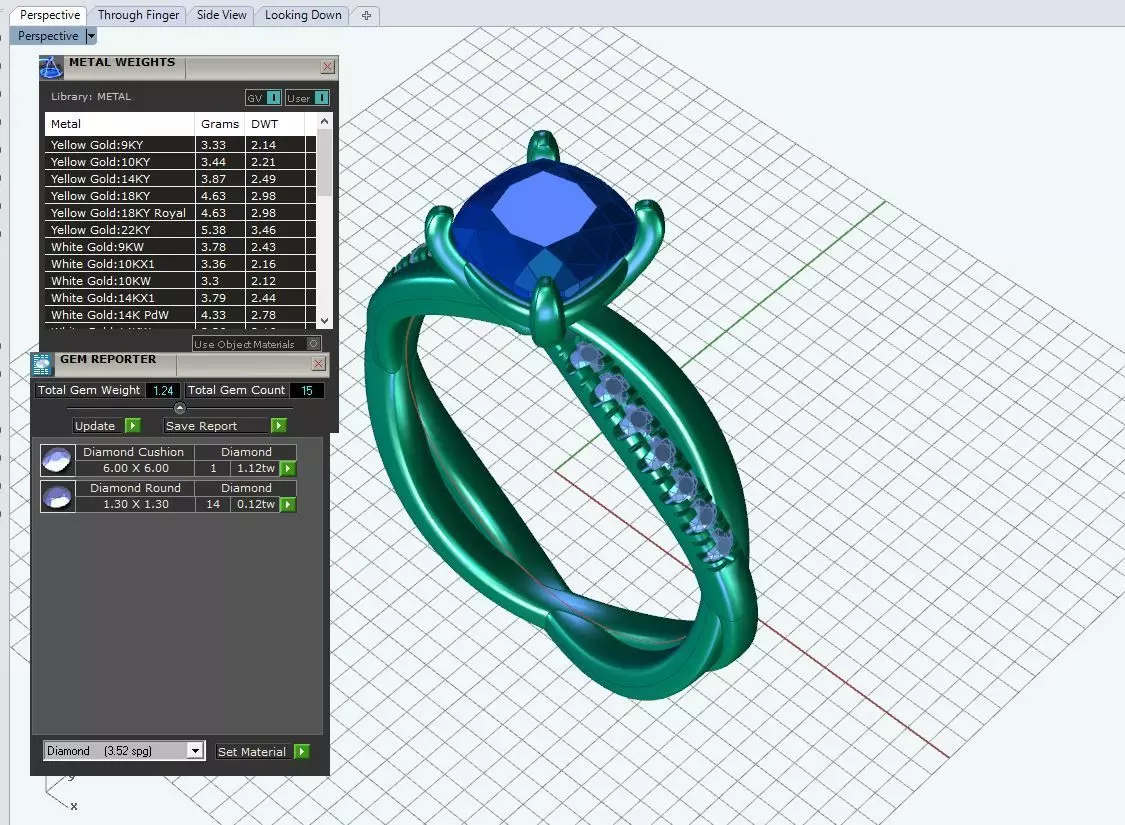
Task: Click the 0.12tw weight cell
Action: pyautogui.click(x=256, y=504)
